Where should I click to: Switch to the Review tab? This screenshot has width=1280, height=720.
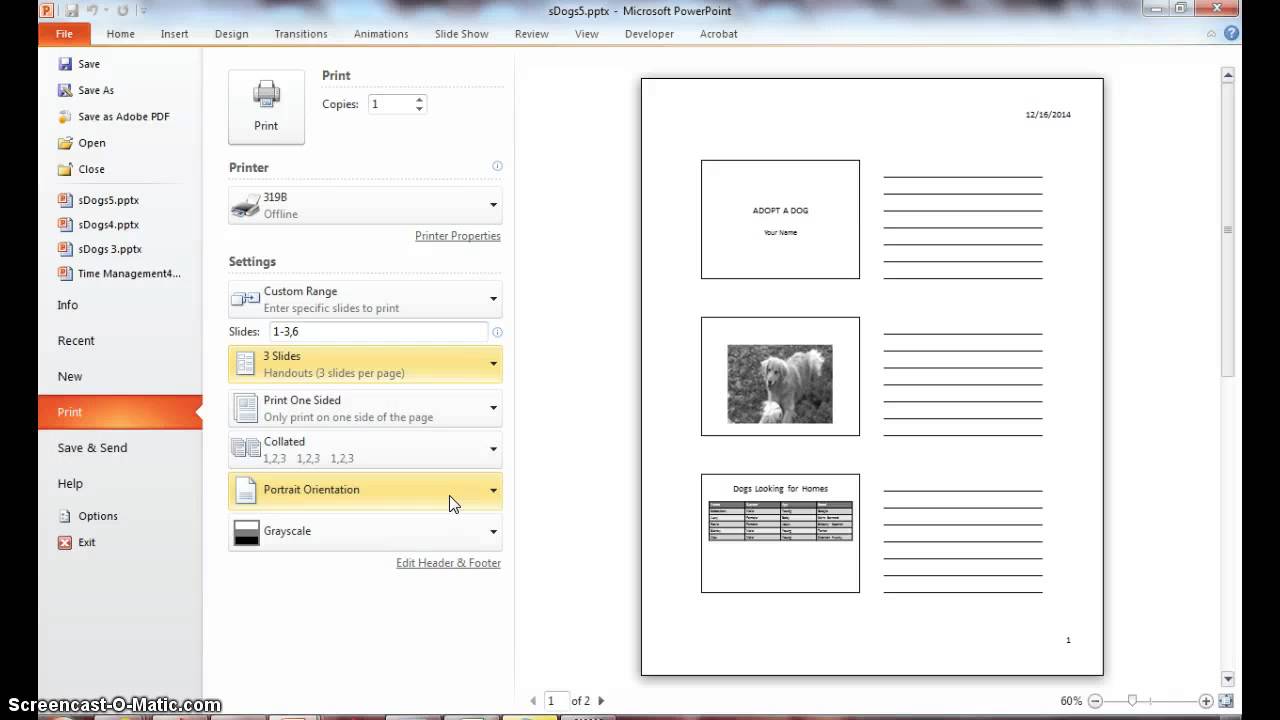click(531, 34)
